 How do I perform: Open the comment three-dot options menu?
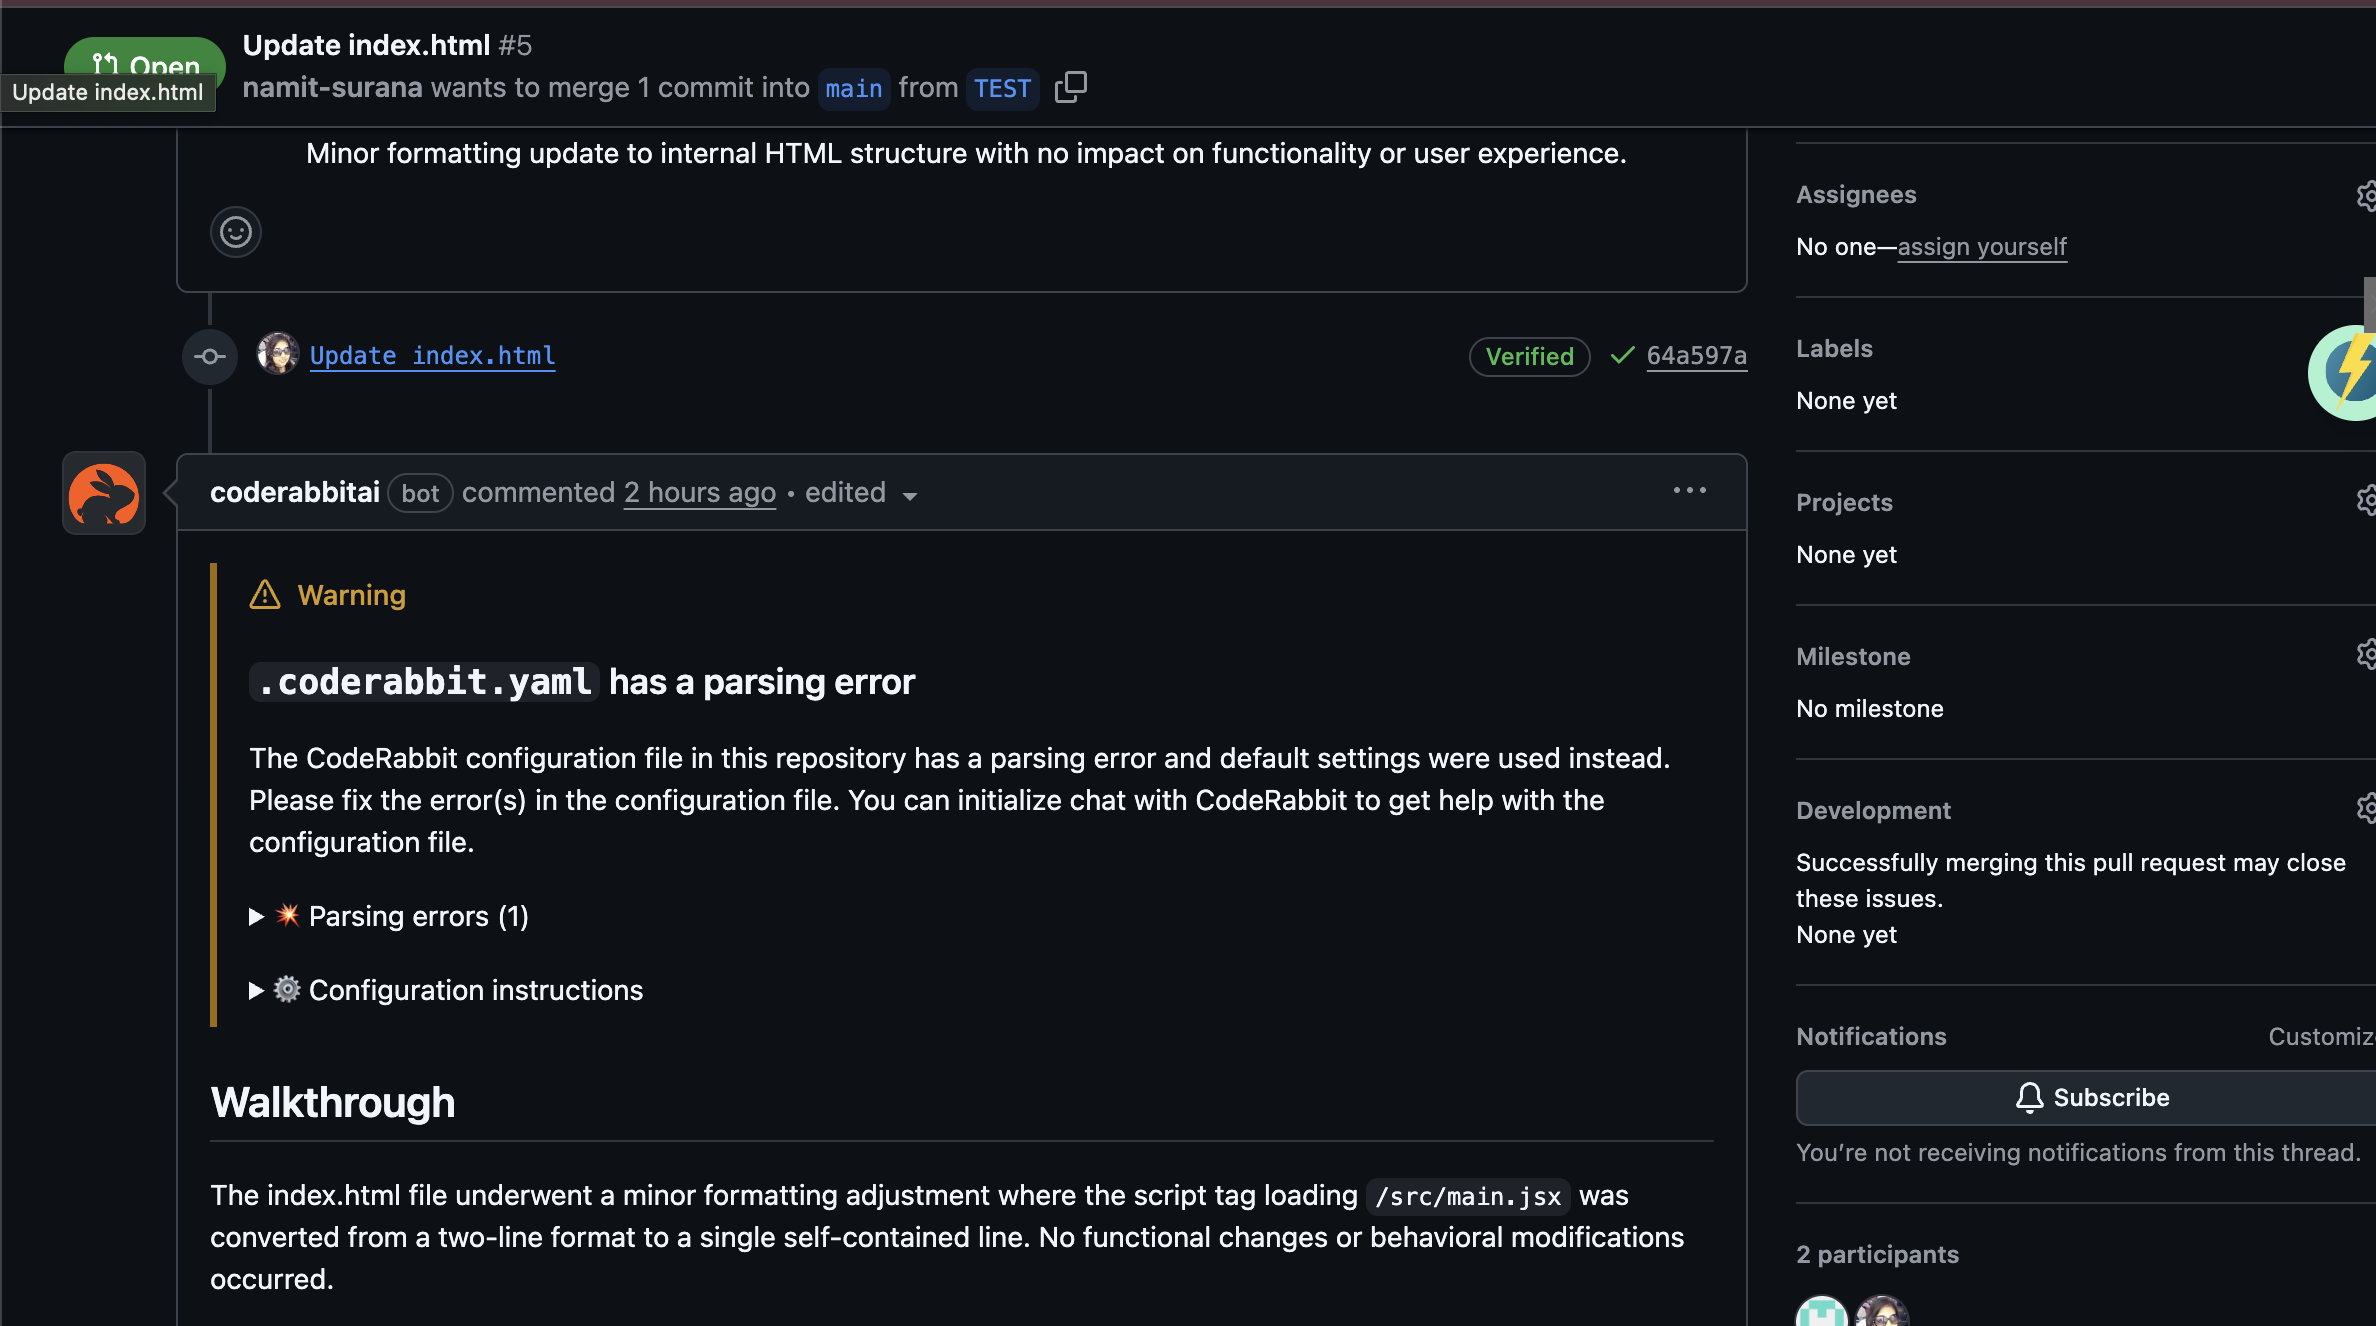pos(1689,491)
